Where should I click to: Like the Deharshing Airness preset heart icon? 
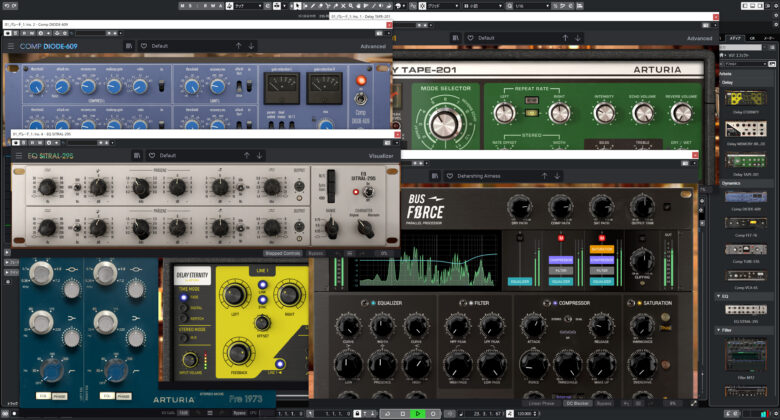coord(449,175)
